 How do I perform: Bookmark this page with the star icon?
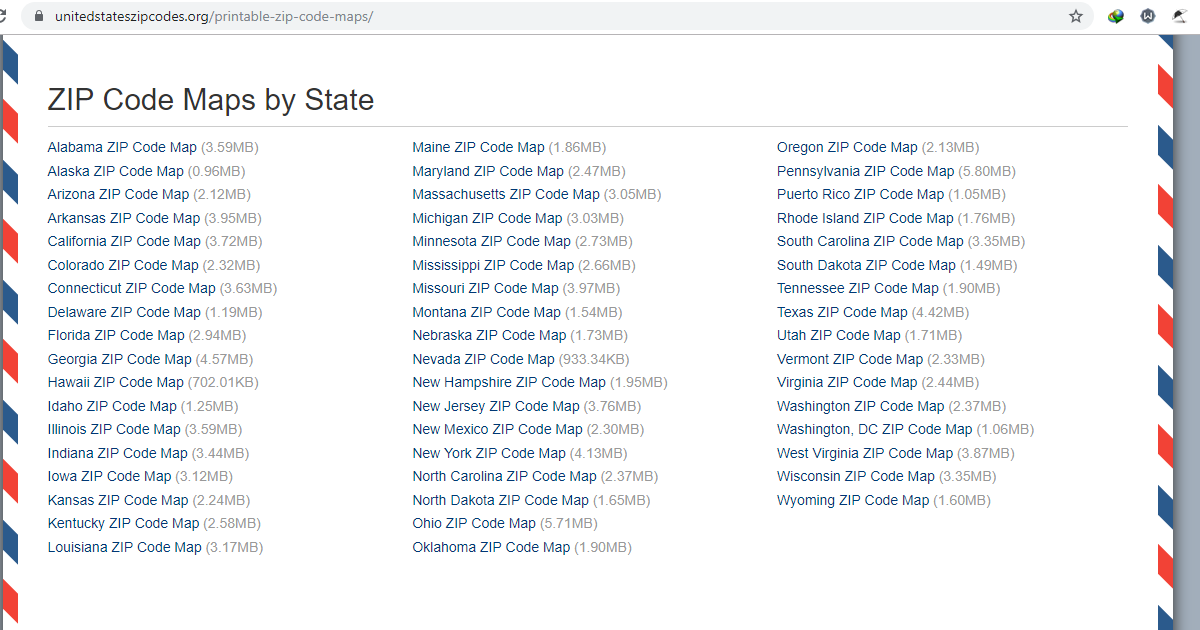1076,17
